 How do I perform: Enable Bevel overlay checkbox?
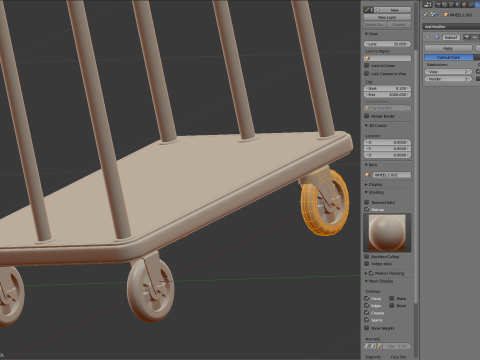392,305
